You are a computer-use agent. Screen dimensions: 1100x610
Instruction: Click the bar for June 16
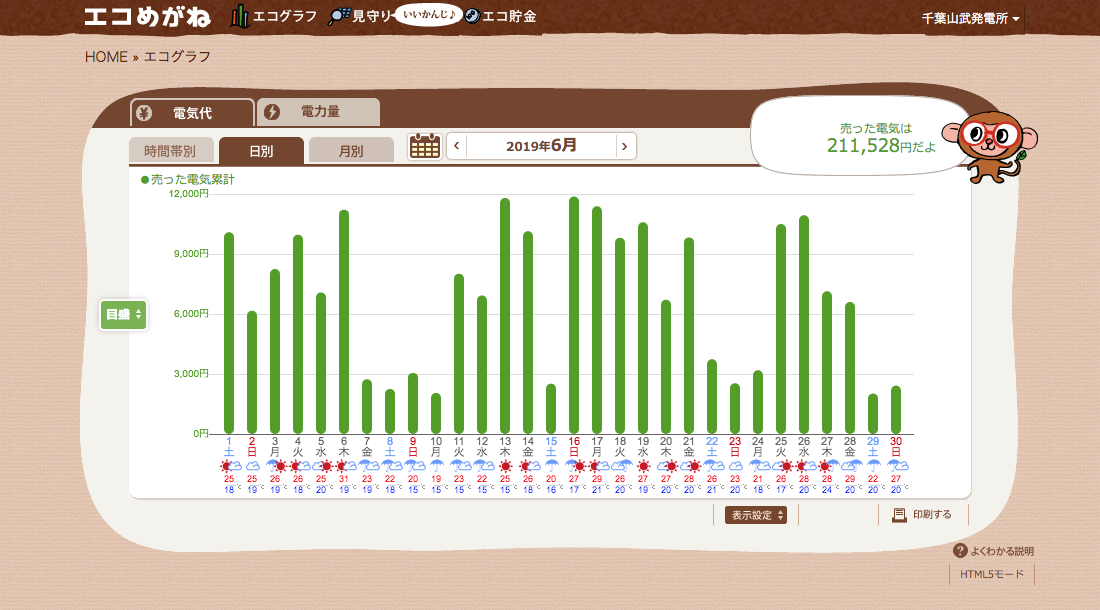click(574, 315)
